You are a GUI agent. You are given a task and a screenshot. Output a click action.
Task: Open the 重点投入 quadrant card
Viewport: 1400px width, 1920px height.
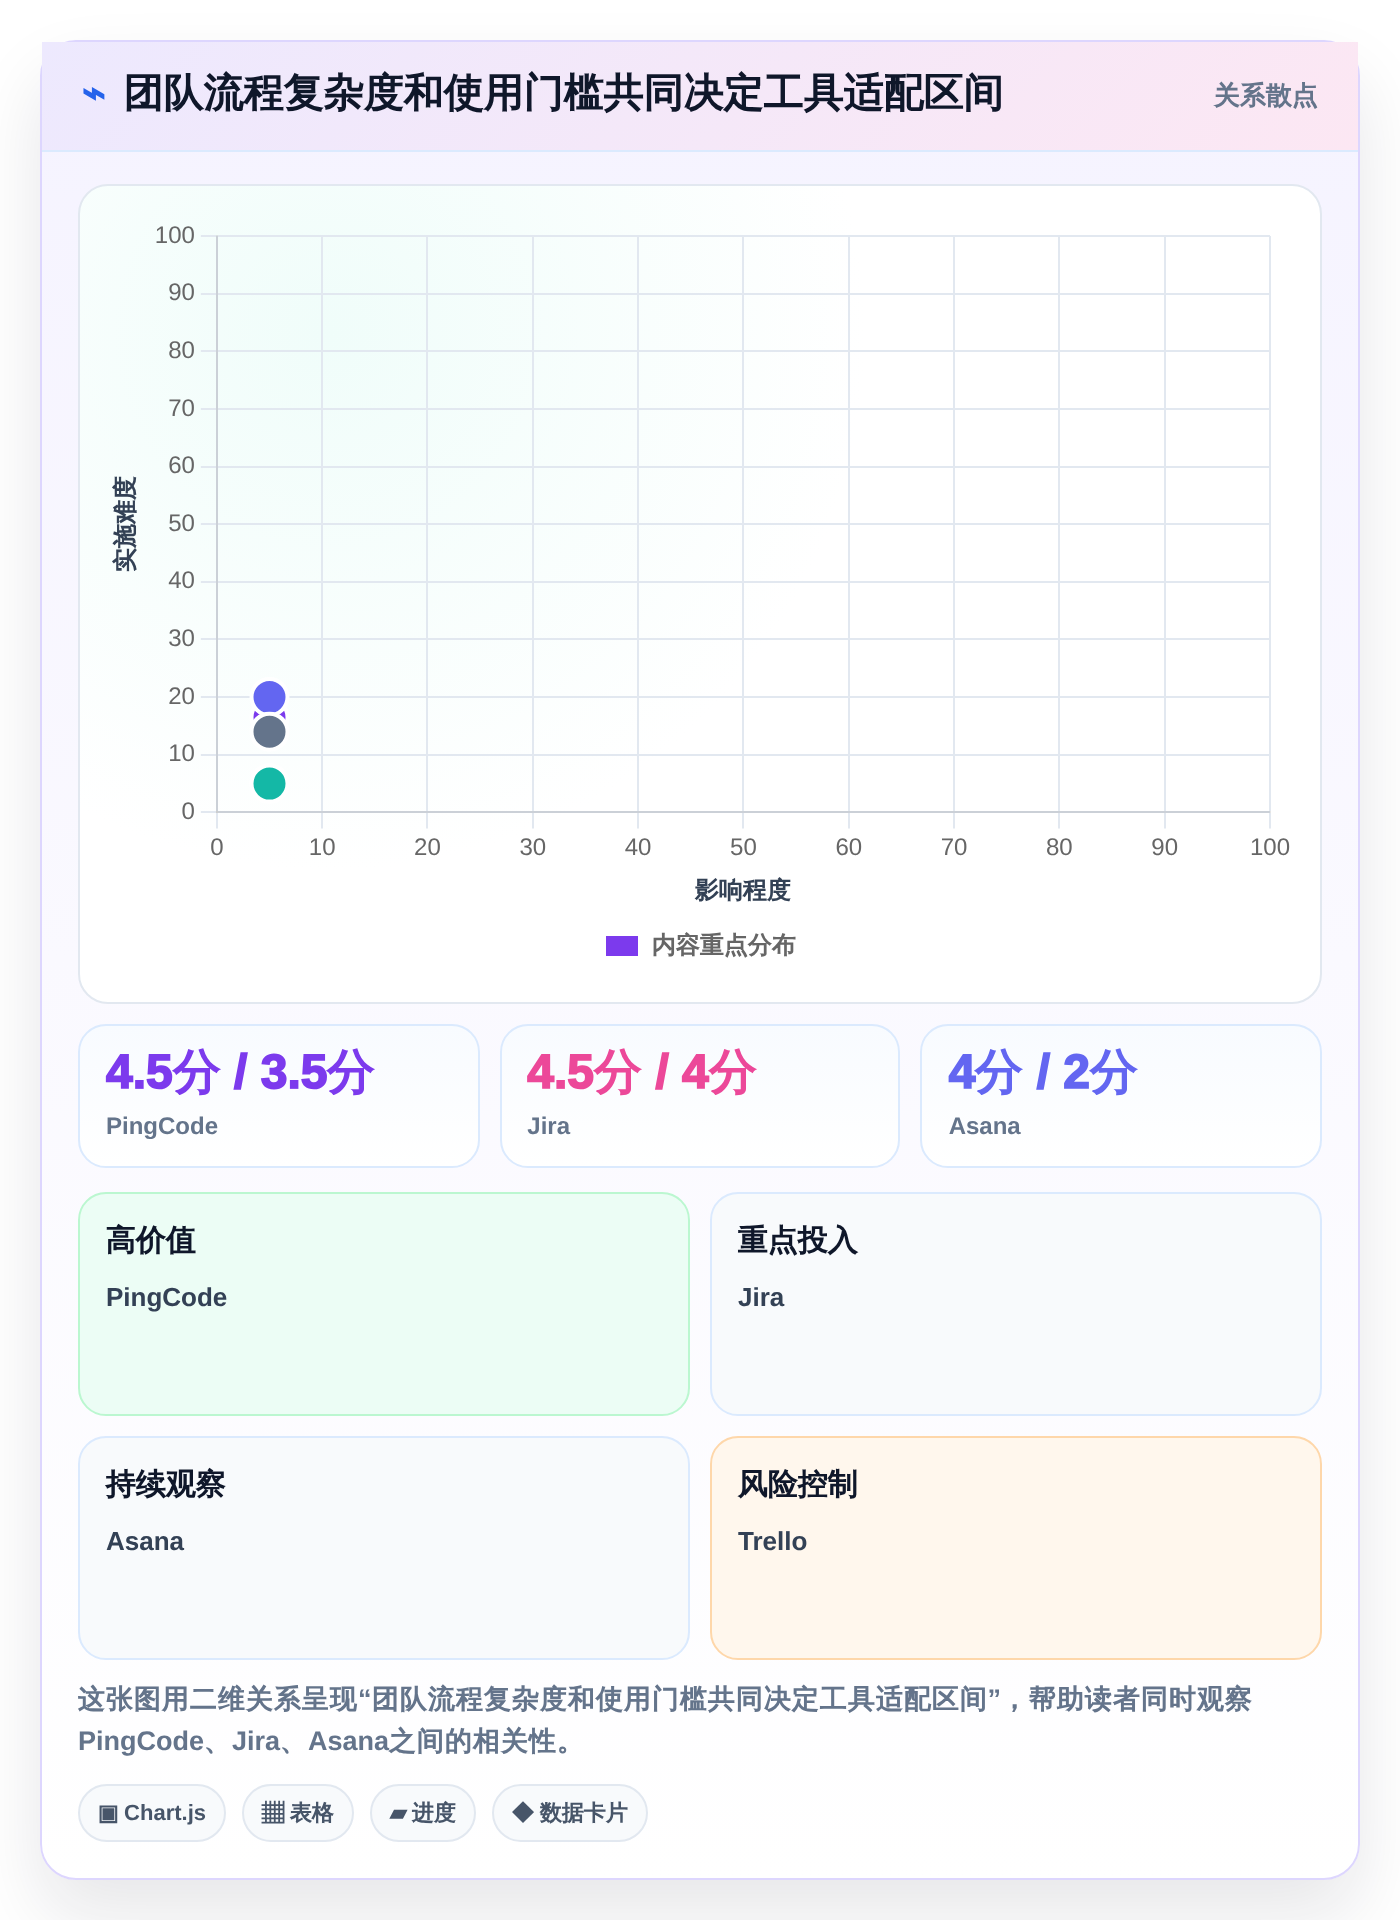click(x=1016, y=1304)
